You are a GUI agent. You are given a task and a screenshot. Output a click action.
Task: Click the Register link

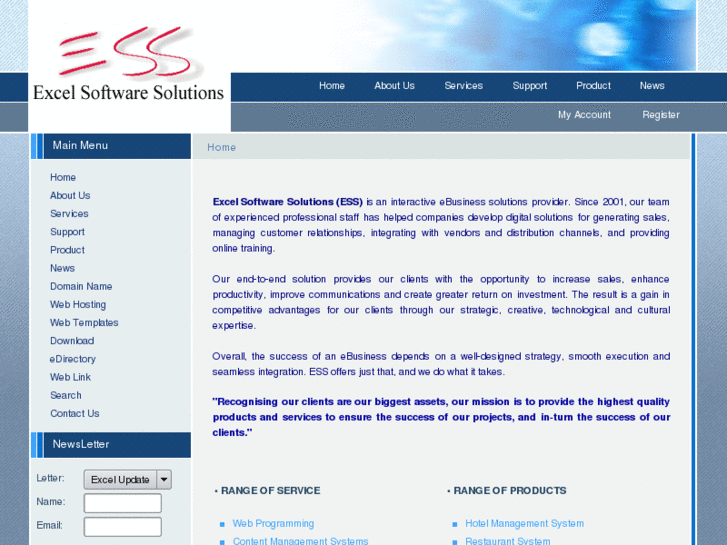click(x=661, y=115)
